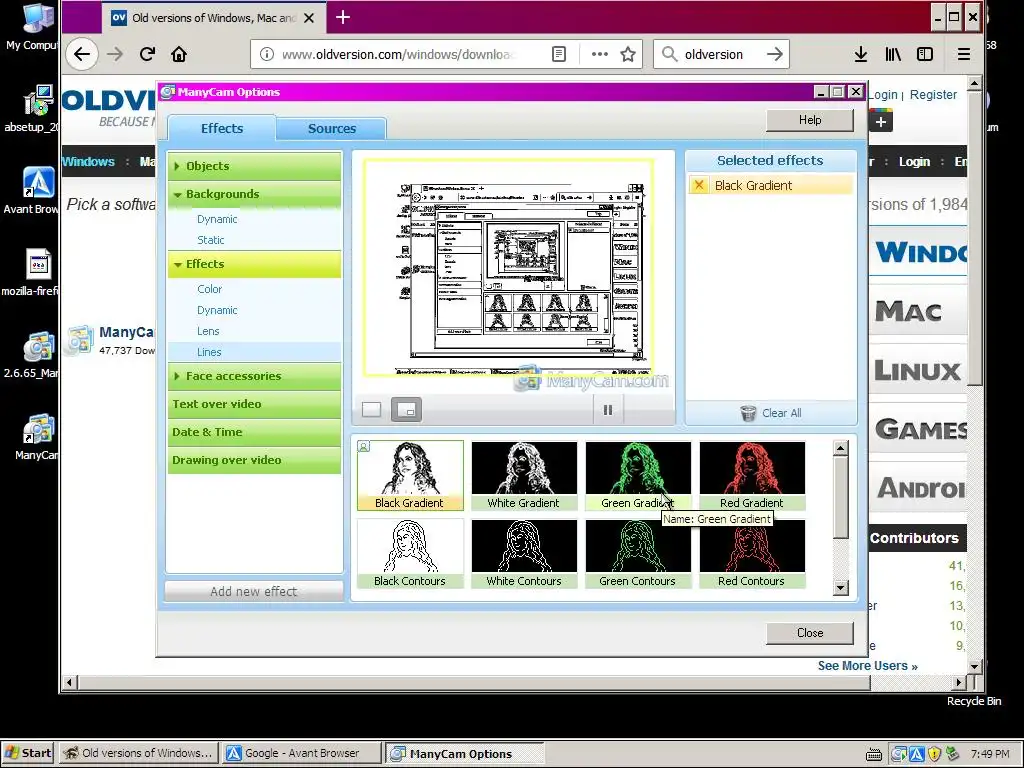Switch to the Sources tab
The width and height of the screenshot is (1024, 768).
[332, 129]
